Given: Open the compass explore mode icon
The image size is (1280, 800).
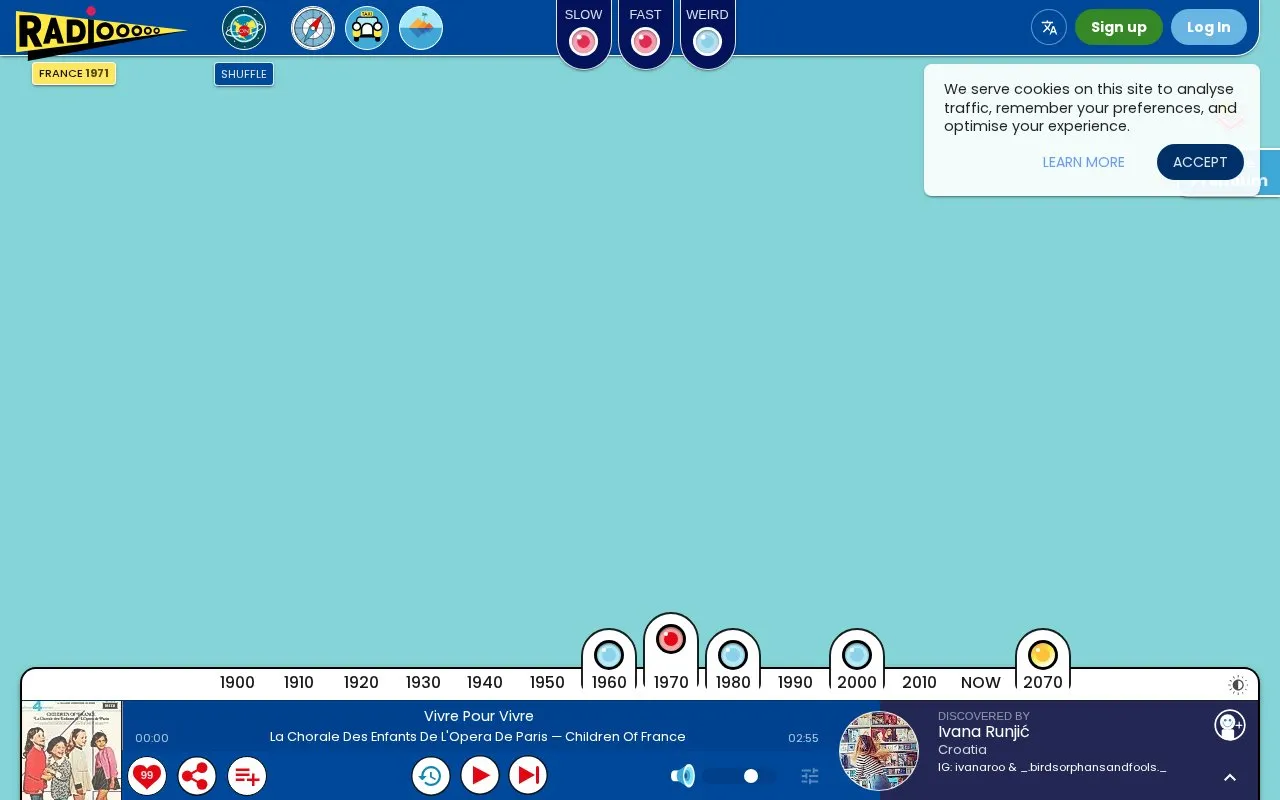Looking at the screenshot, I should click(x=313, y=28).
